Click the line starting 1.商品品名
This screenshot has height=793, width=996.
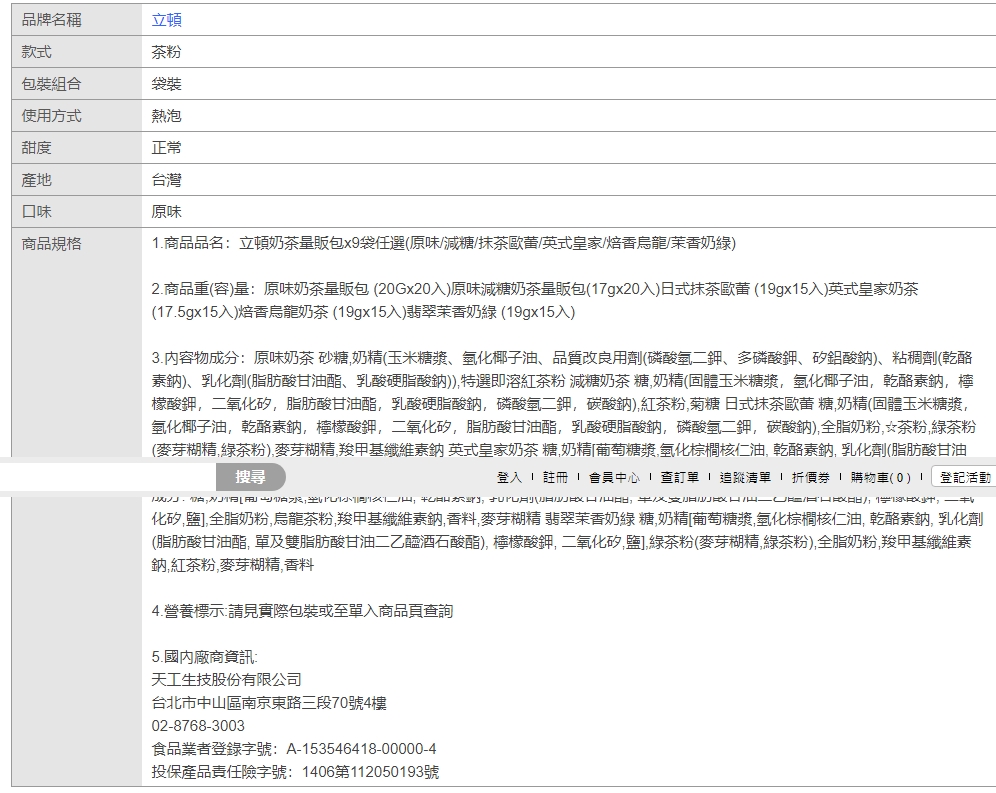443,243
